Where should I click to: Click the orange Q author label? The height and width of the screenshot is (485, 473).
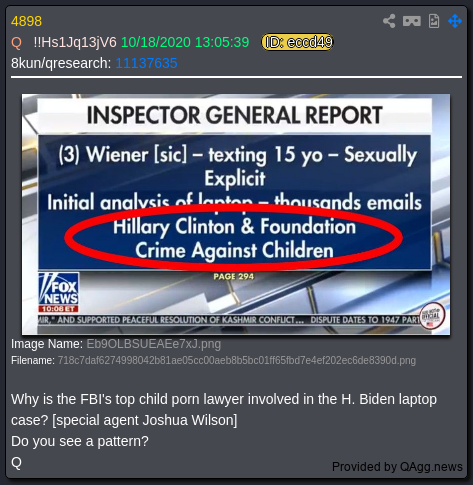[x=16, y=43]
